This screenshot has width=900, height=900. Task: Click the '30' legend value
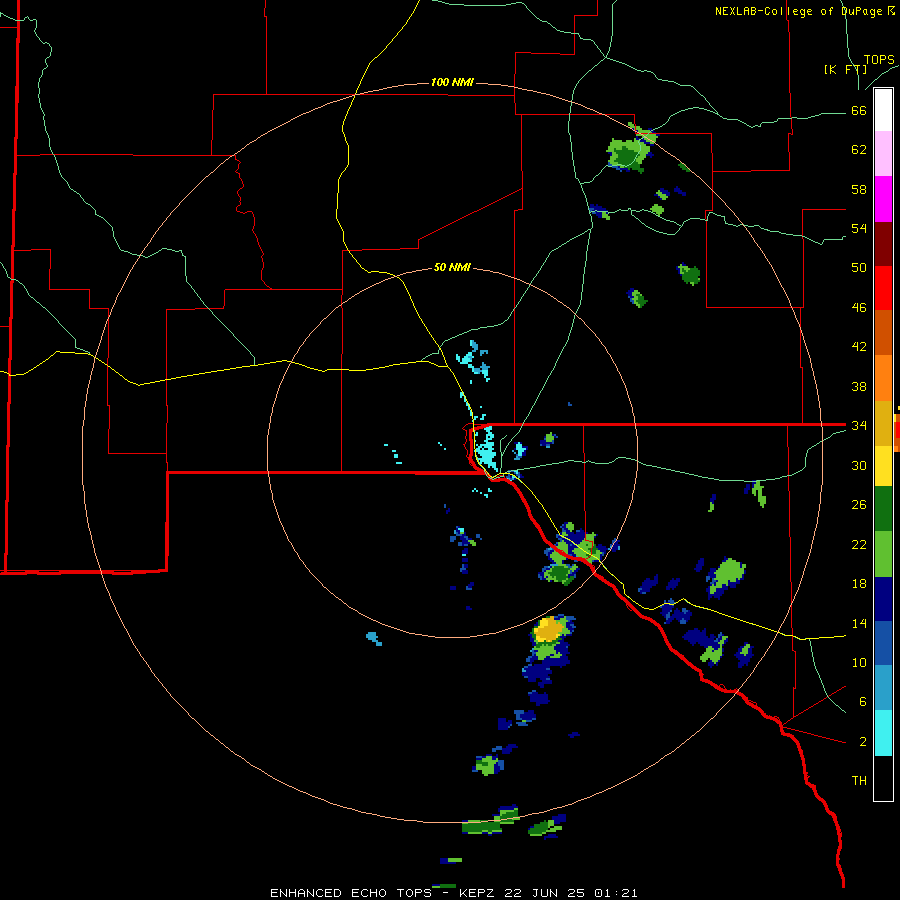point(859,465)
